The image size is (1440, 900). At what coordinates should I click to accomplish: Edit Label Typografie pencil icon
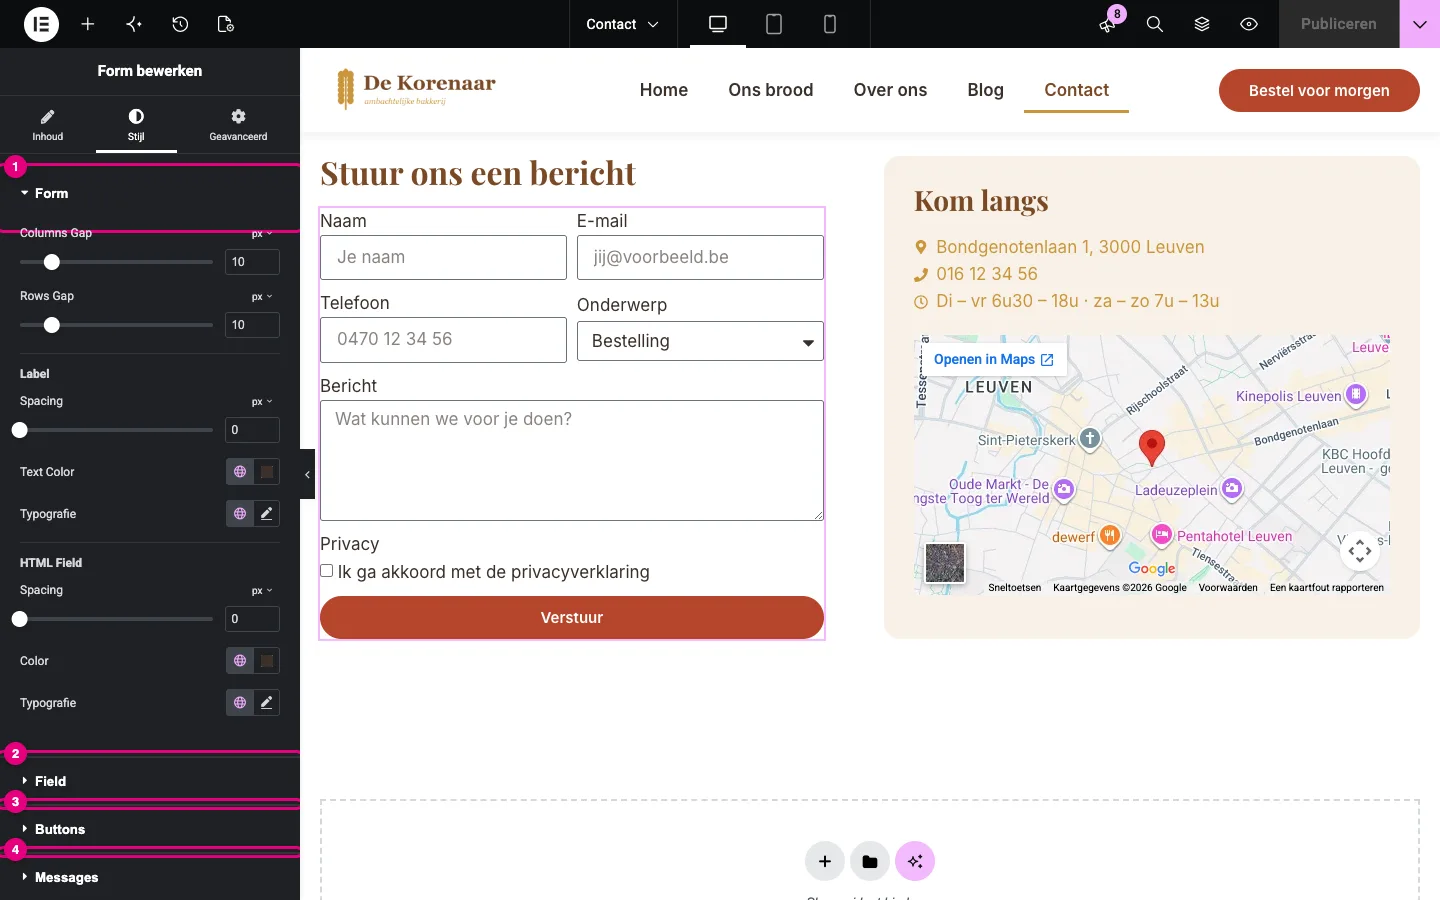coord(266,514)
